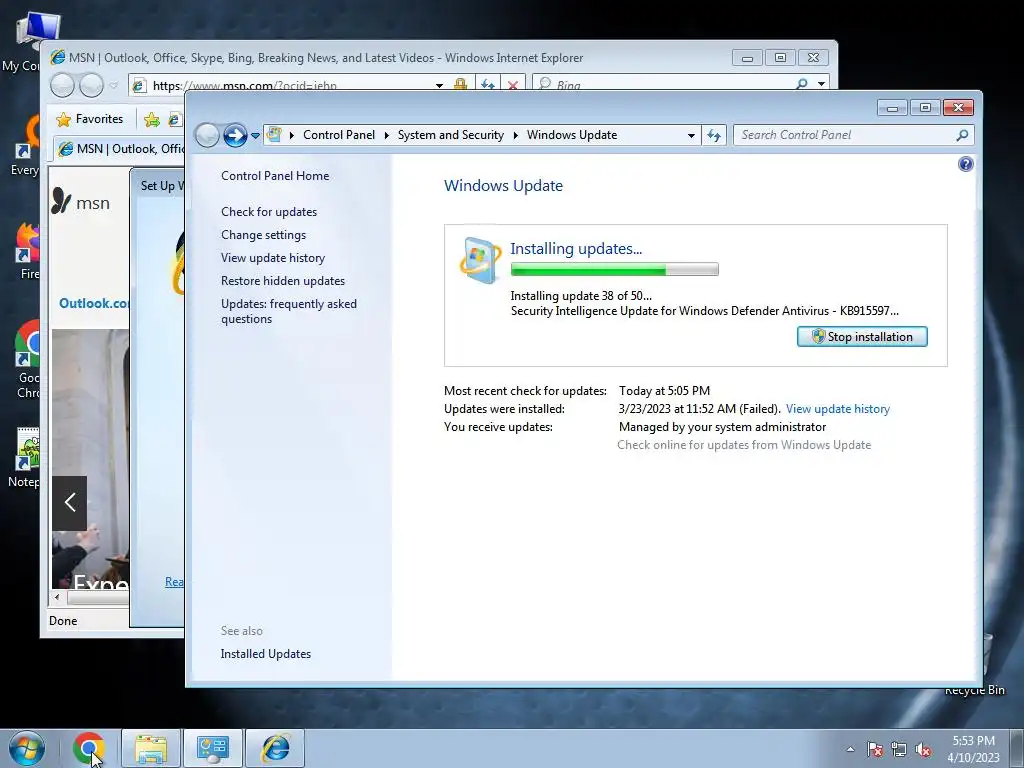Click the Internet Explorer refresh icon

point(487,85)
